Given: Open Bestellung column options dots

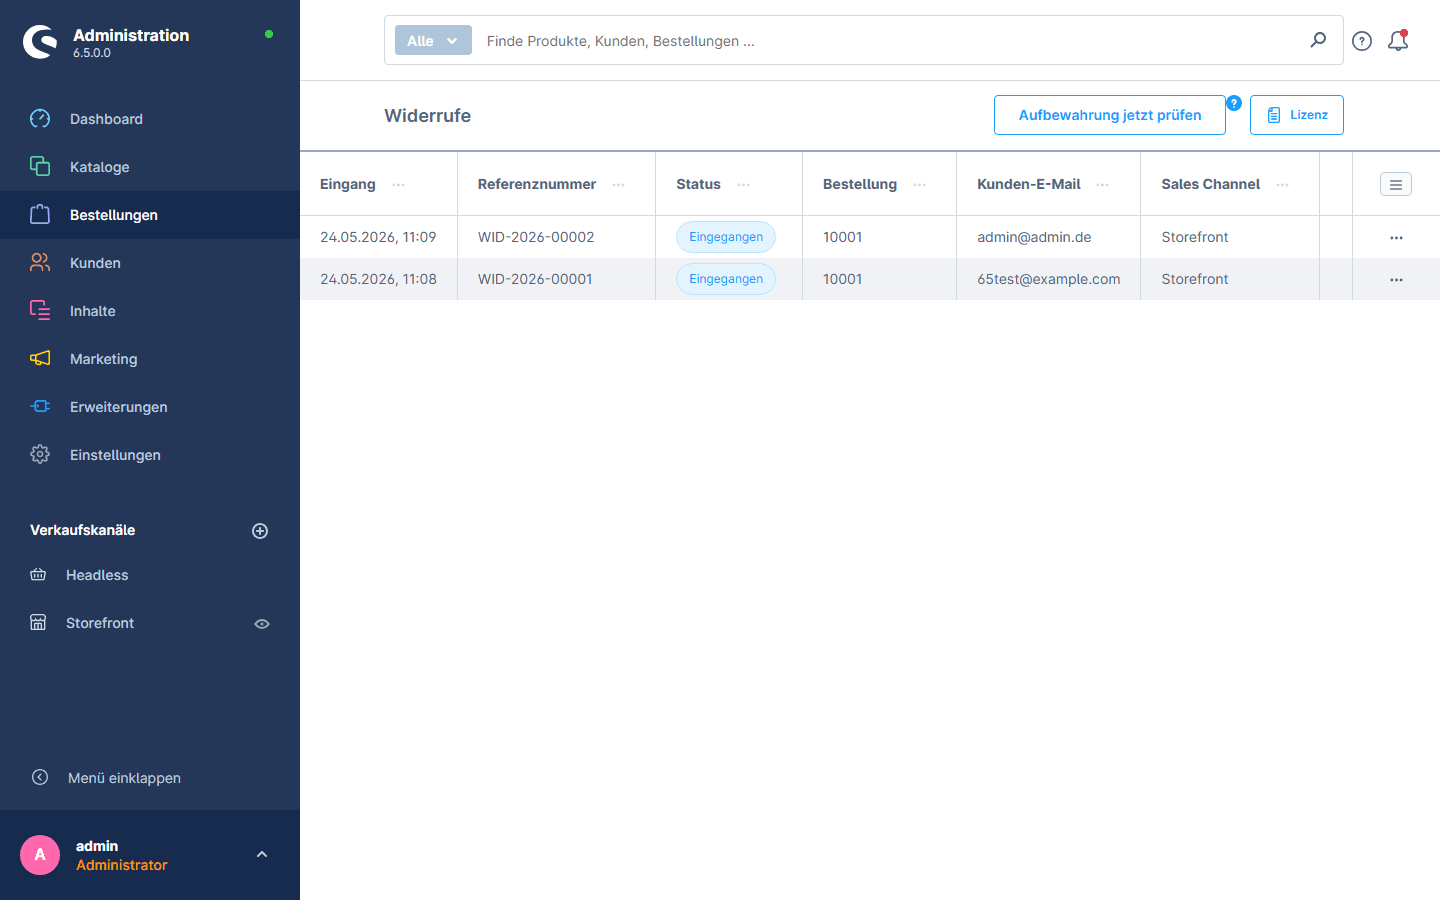Looking at the screenshot, I should pos(920,185).
